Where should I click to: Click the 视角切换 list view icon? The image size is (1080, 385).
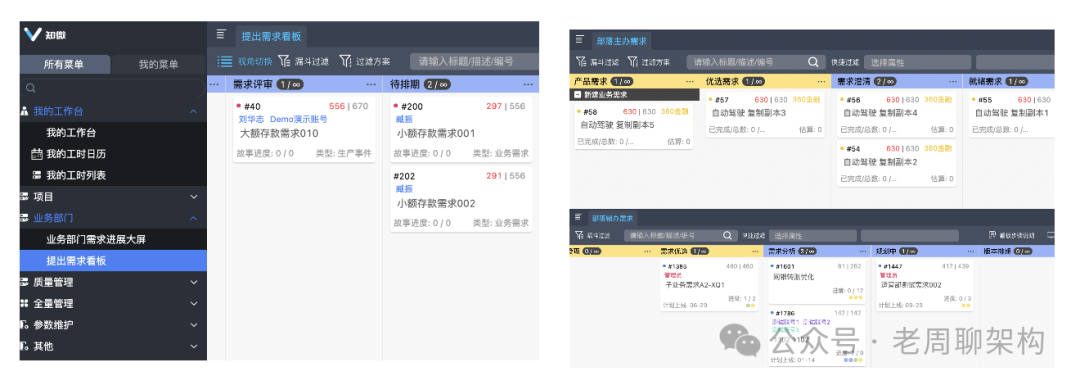pyautogui.click(x=225, y=61)
